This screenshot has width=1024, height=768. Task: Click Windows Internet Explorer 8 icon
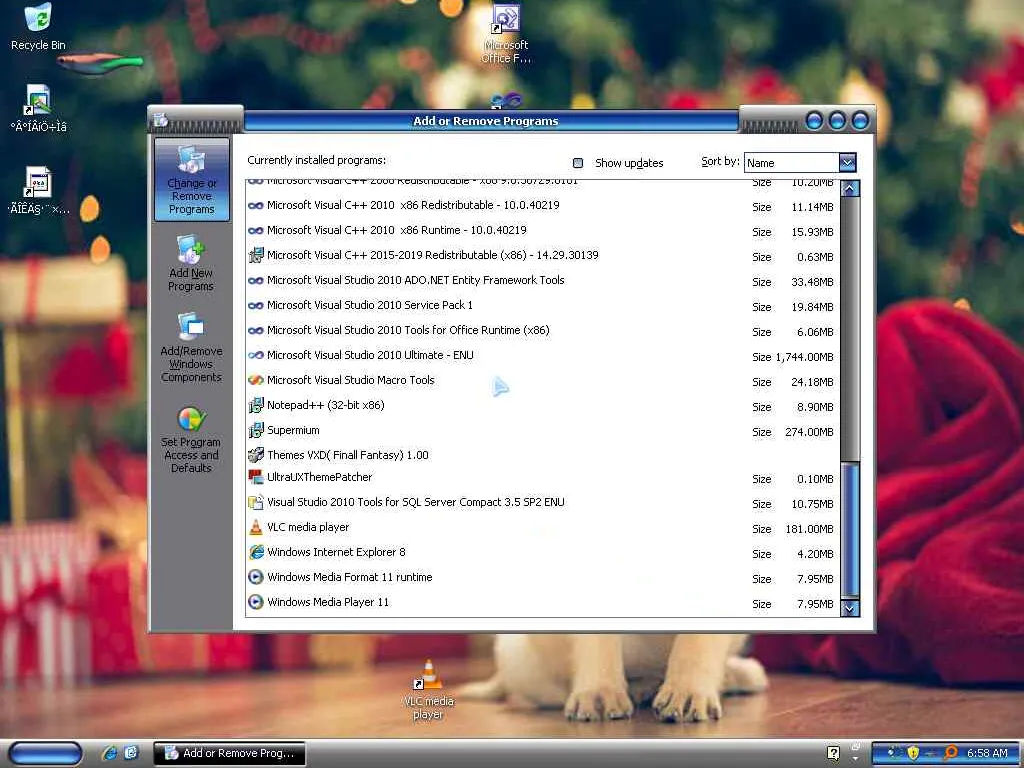coord(256,552)
